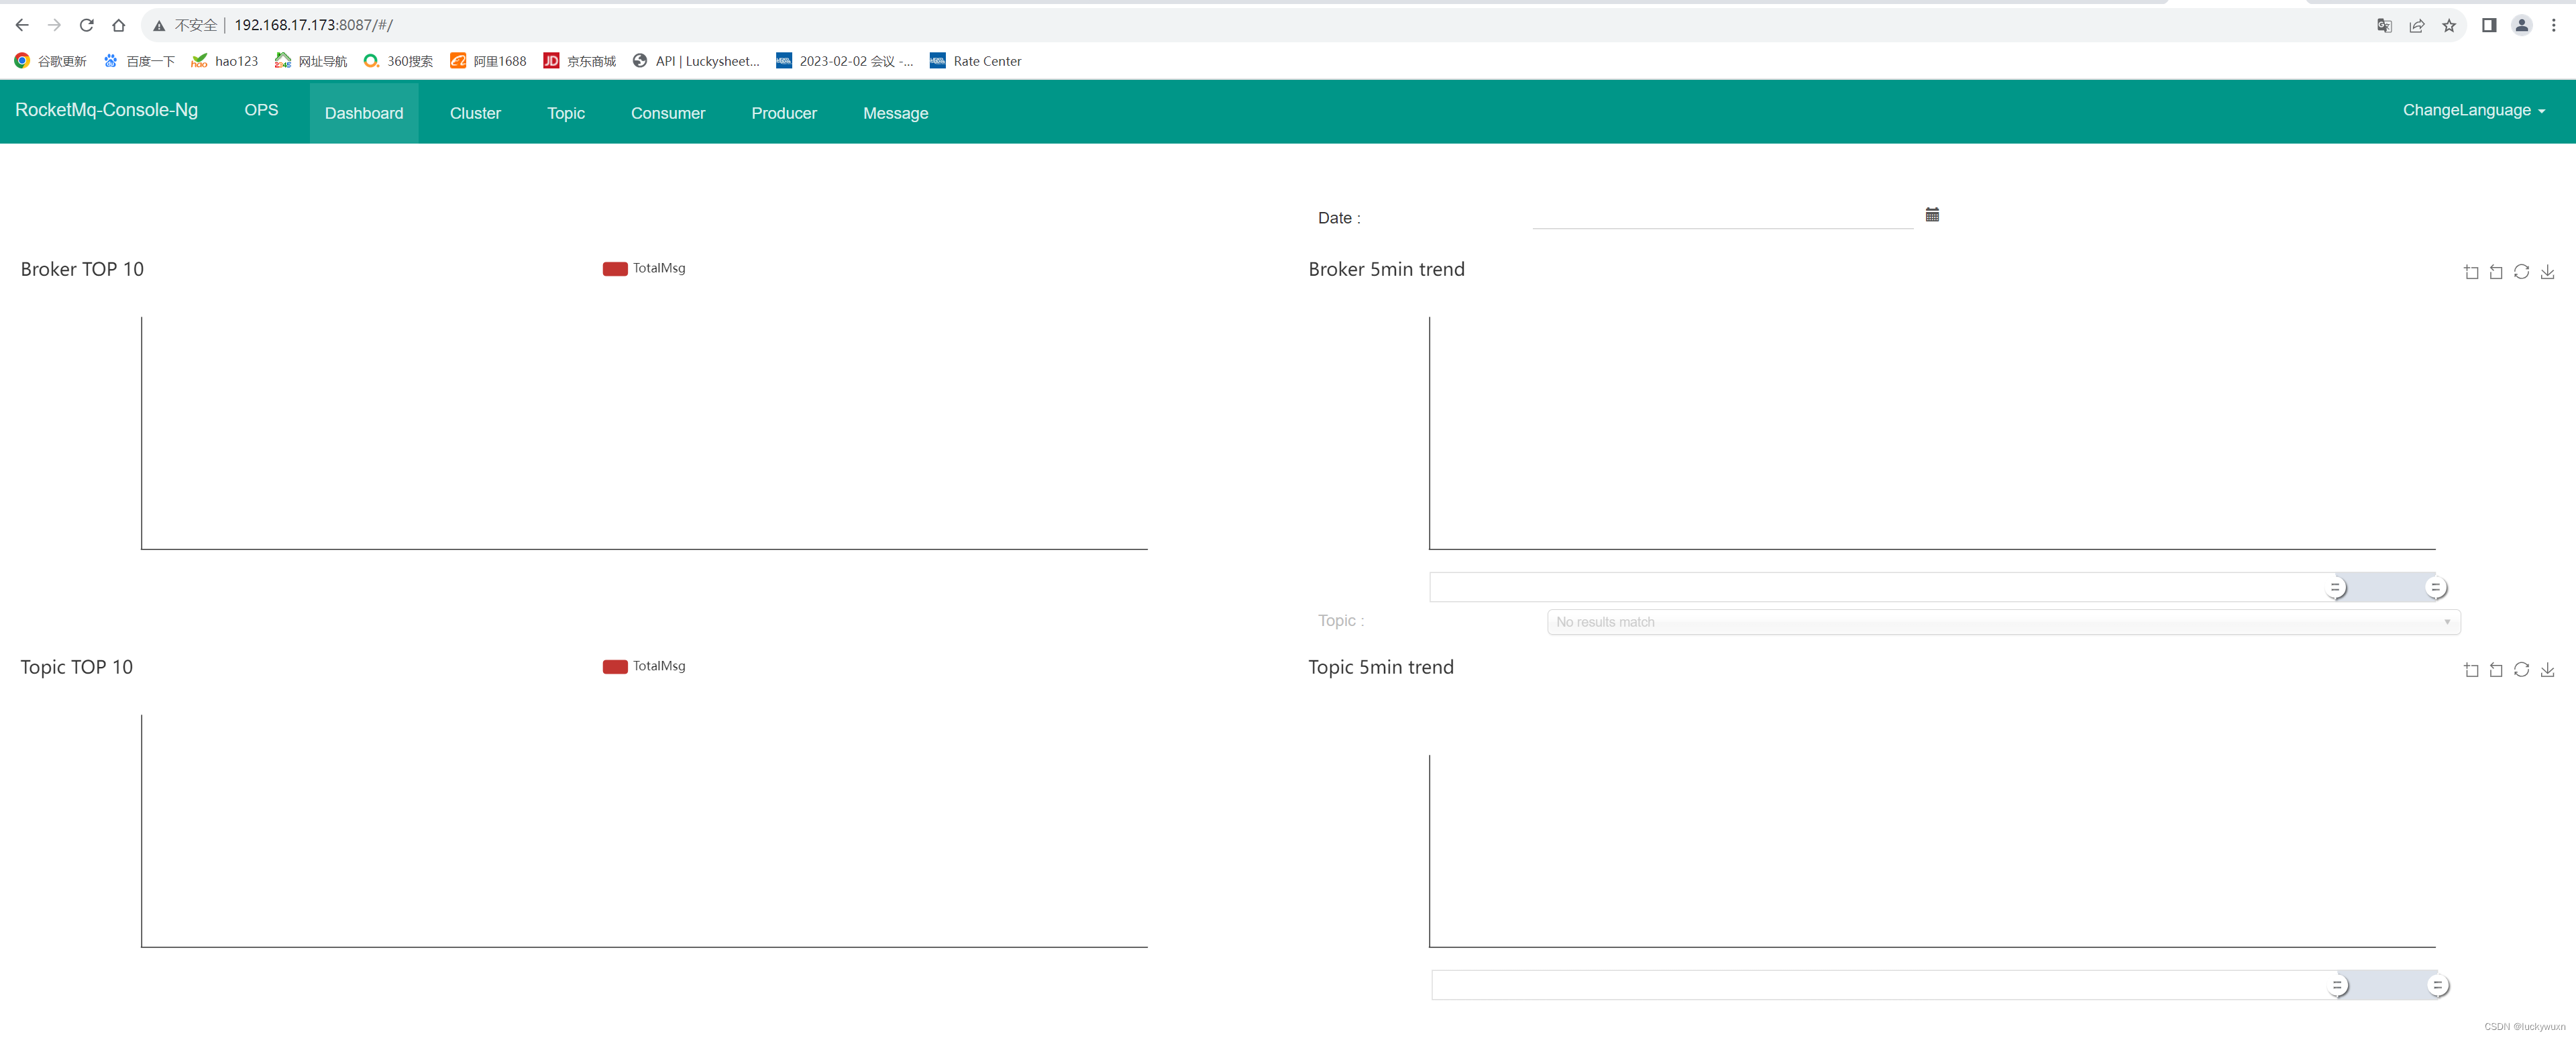The height and width of the screenshot is (1038, 2576).
Task: Save Broker 5min trend chart as image
Action: (2547, 272)
